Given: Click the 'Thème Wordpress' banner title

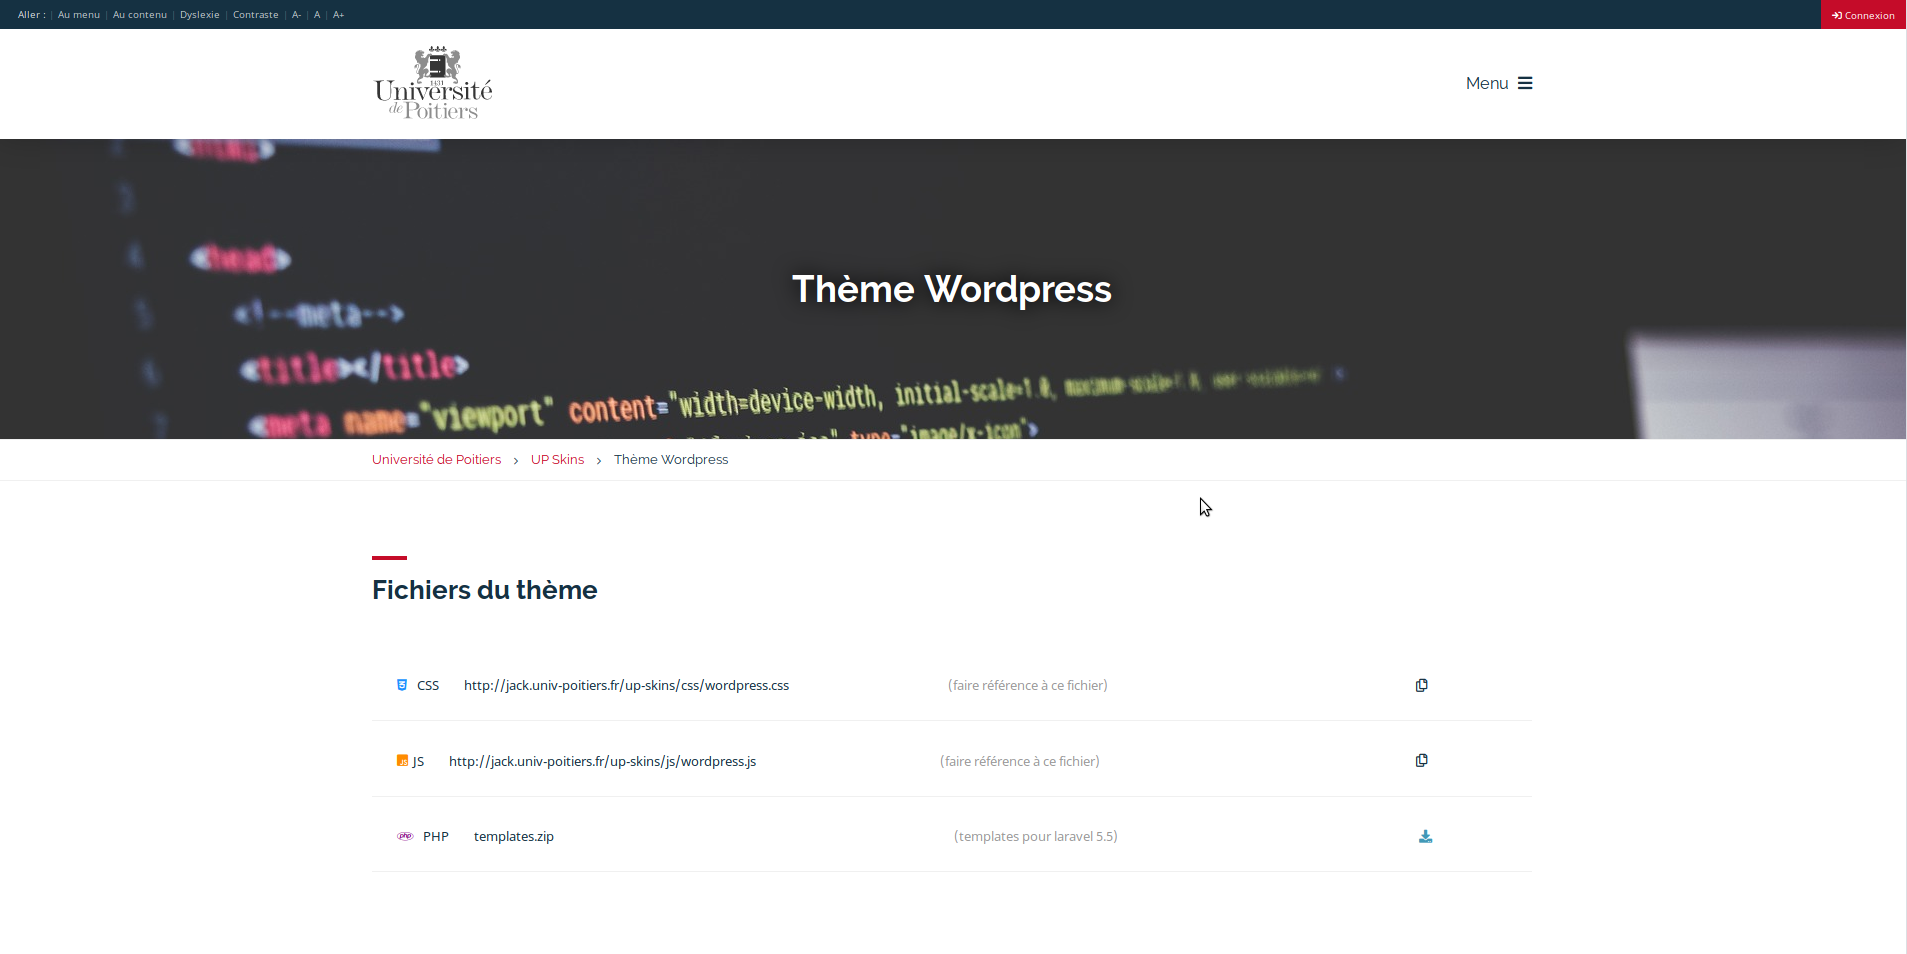Looking at the screenshot, I should pyautogui.click(x=952, y=289).
